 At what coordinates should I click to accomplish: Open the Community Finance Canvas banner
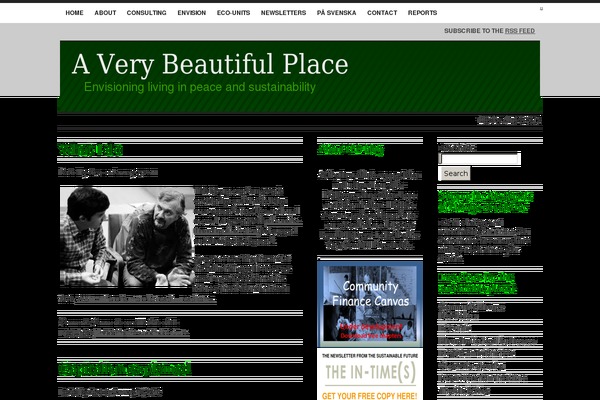pos(370,303)
